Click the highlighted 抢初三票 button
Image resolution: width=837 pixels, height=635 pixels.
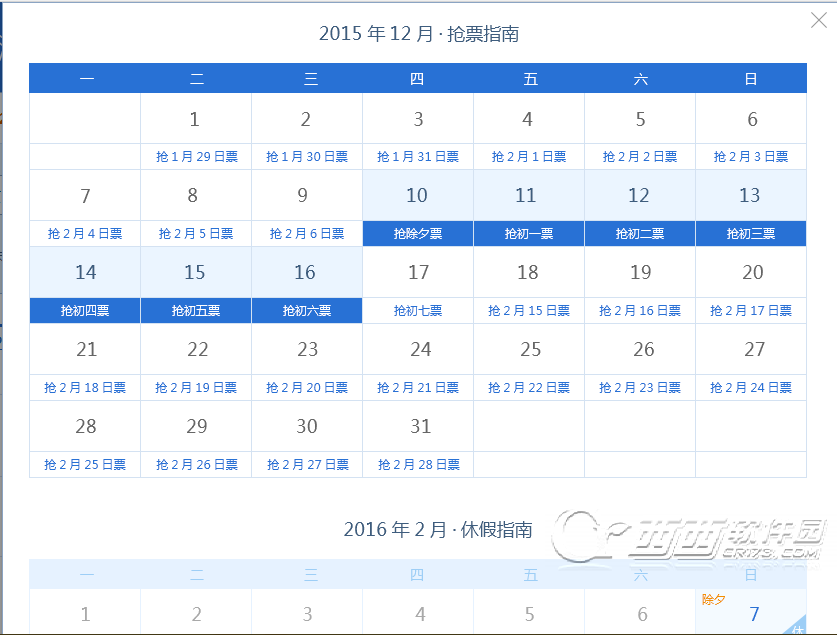click(x=751, y=233)
